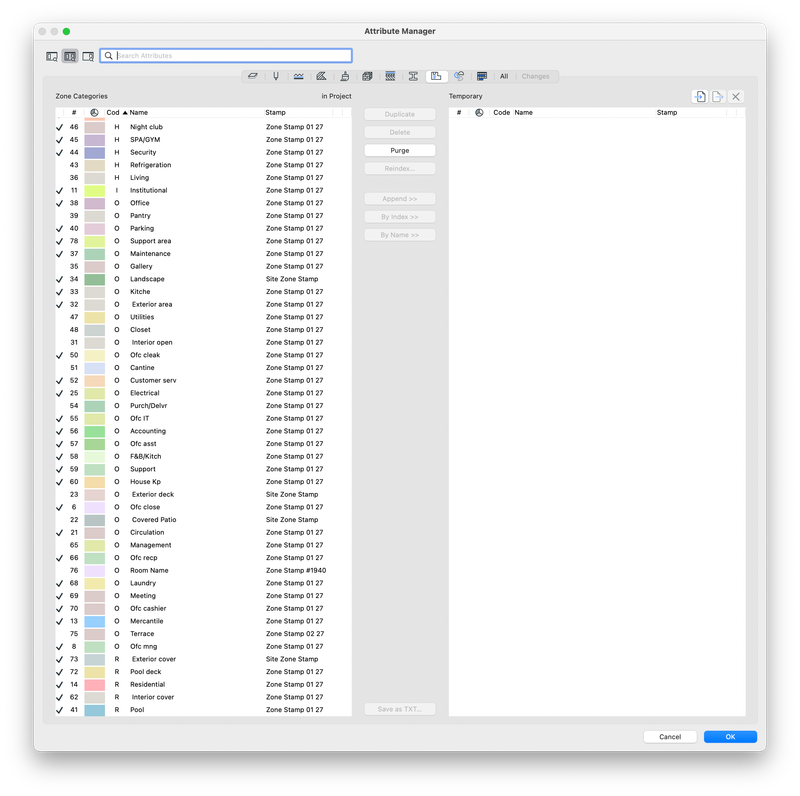Sort the Temporary list by Stamp column
800x796 pixels.
point(667,113)
